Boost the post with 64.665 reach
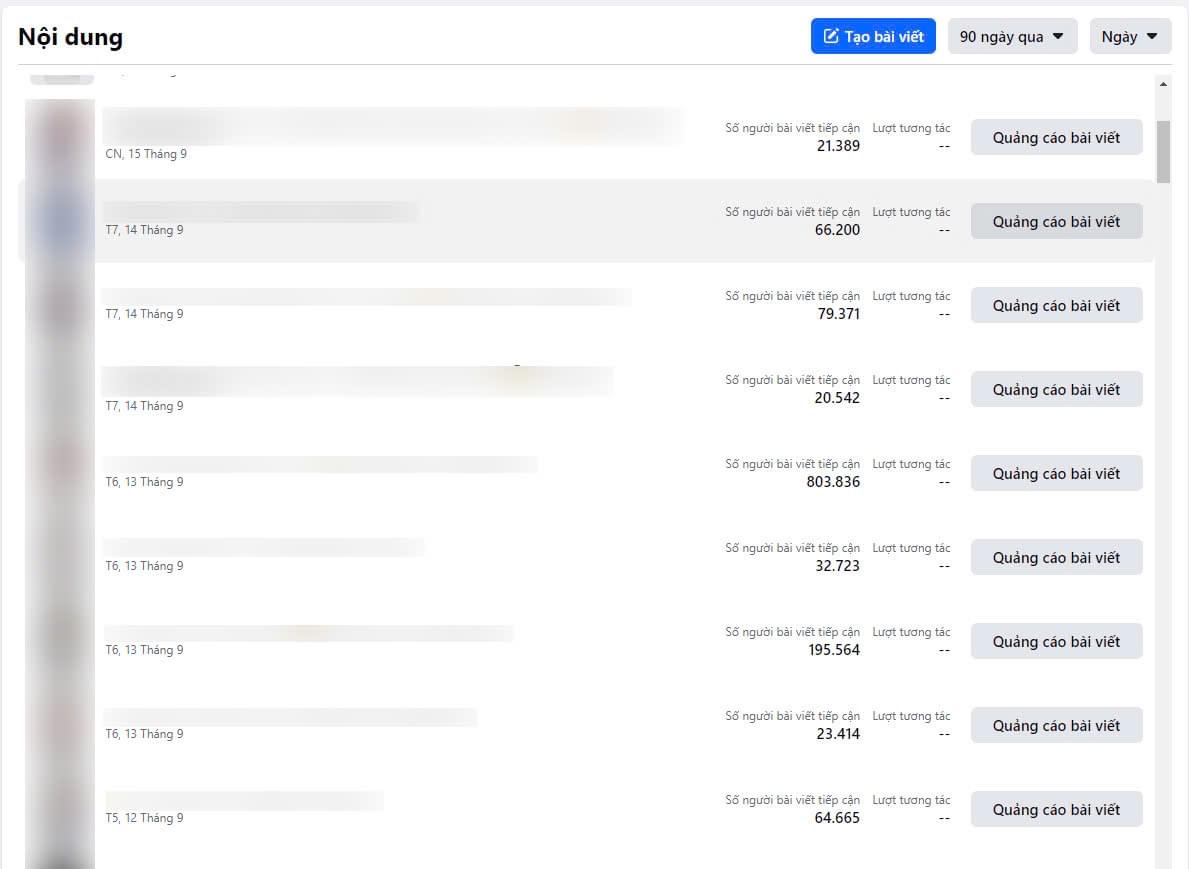Image resolution: width=1189 pixels, height=869 pixels. [1056, 810]
